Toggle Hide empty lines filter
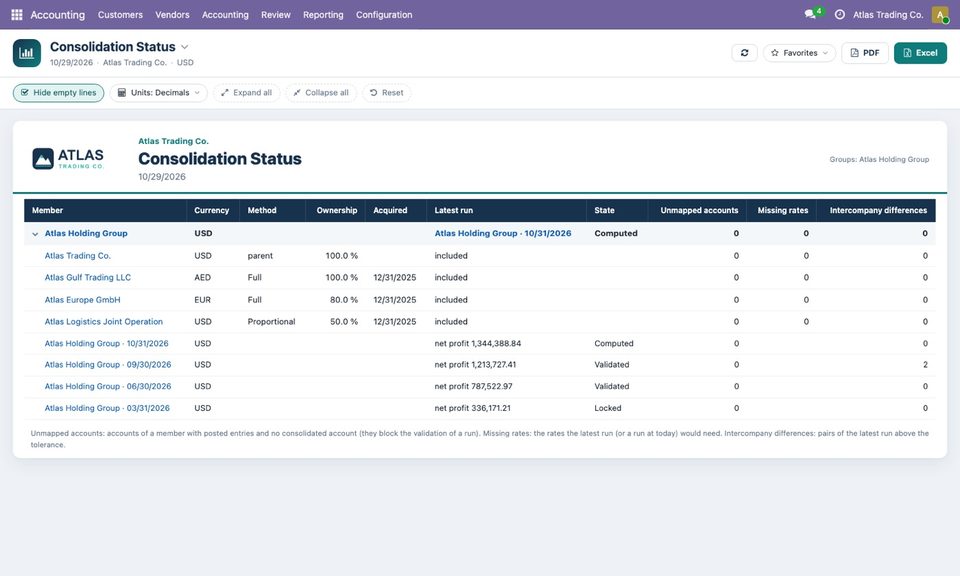This screenshot has width=960, height=576. (x=59, y=93)
